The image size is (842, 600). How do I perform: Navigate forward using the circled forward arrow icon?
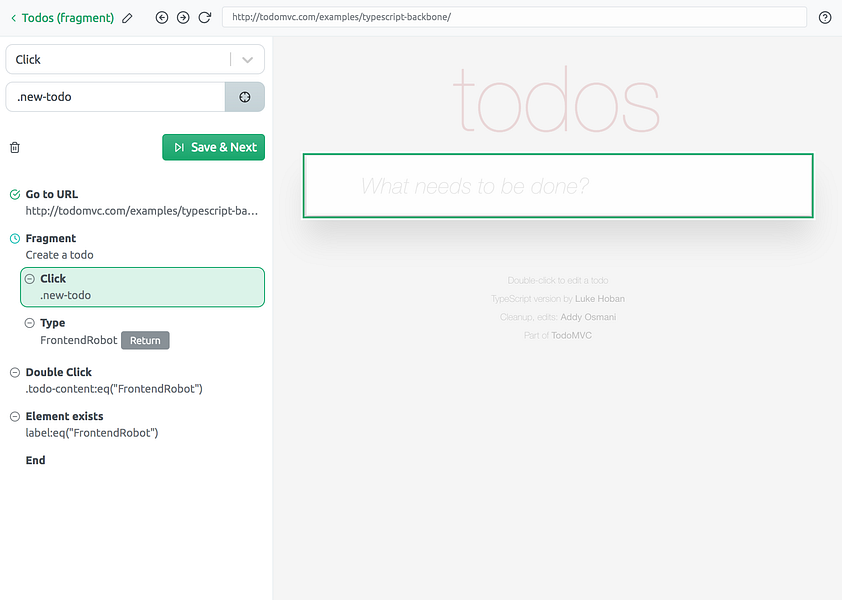point(183,17)
